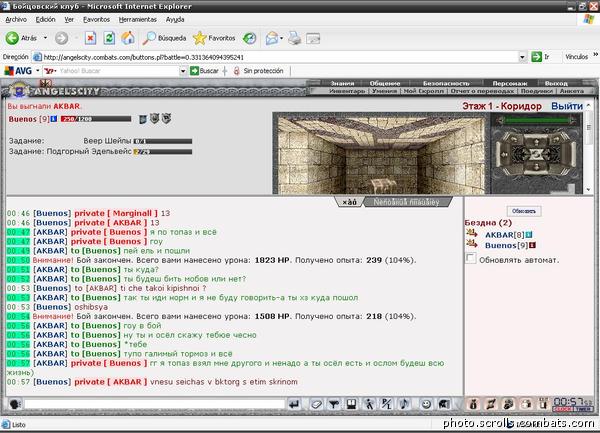Screen dimensions: 600x433
Task: Click the red X Stop icon
Action: tap(90, 38)
